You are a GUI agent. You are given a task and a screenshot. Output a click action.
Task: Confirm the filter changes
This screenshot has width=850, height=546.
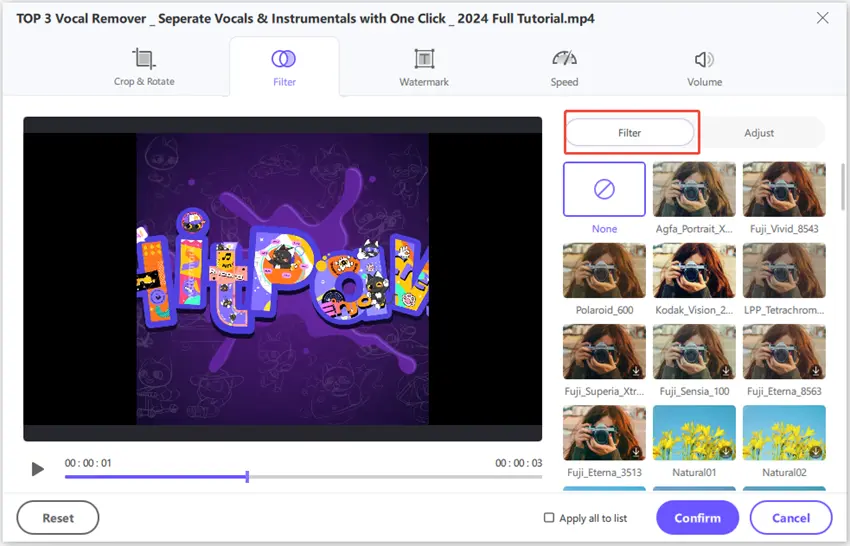tap(698, 518)
